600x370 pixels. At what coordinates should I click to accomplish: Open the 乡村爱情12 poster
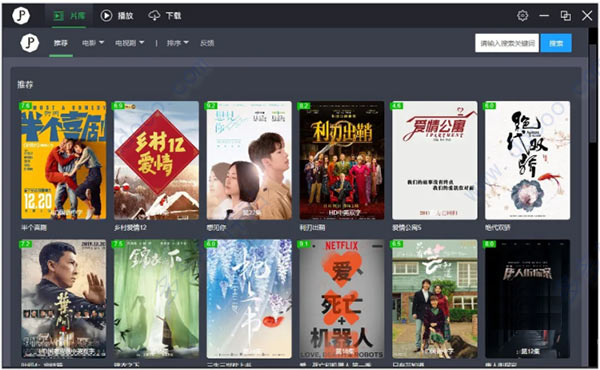tap(157, 160)
